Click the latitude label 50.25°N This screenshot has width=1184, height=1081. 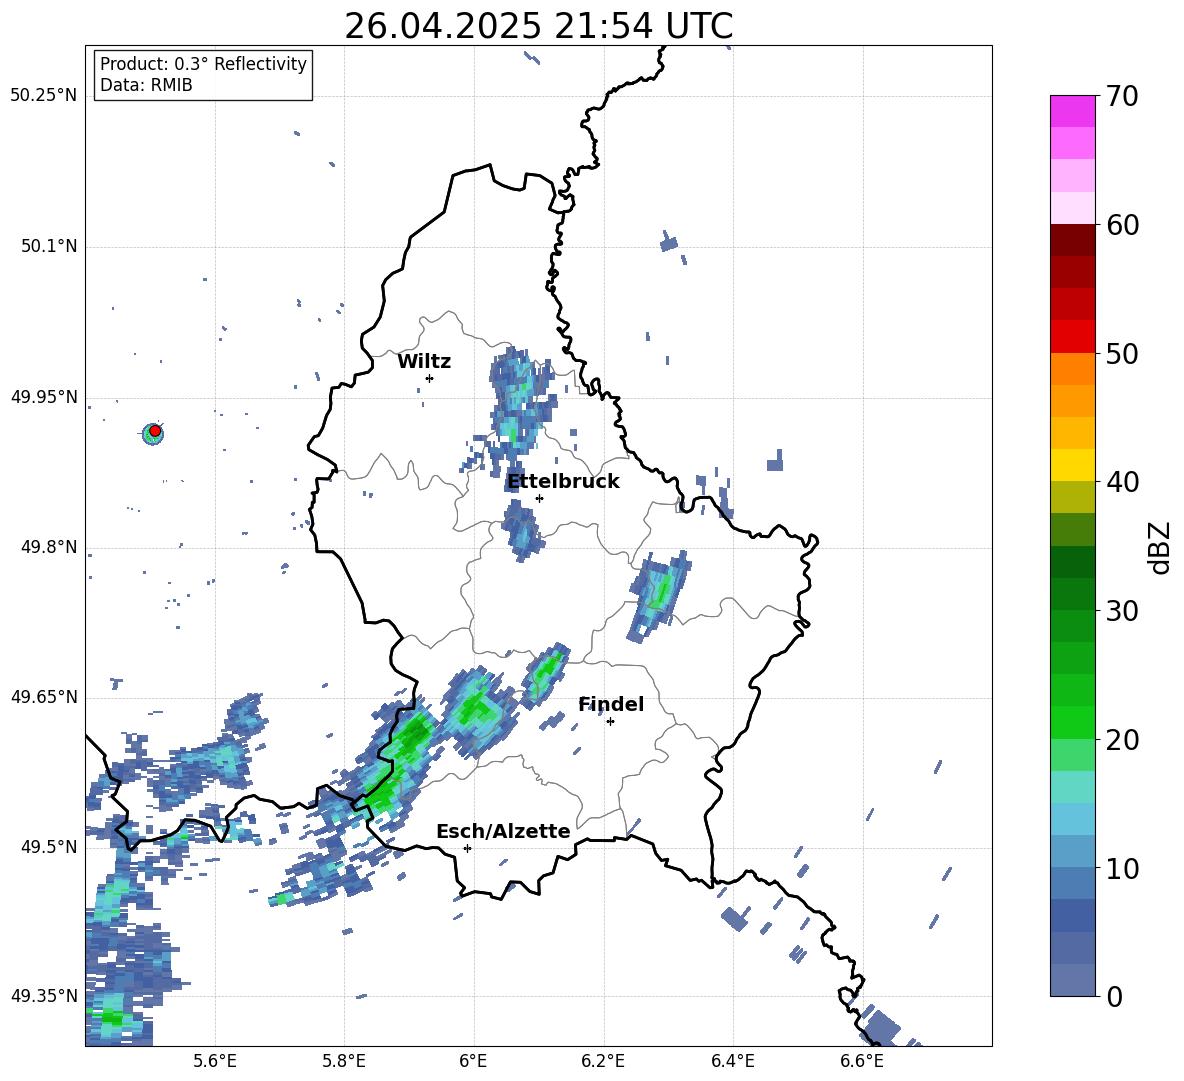44,96
